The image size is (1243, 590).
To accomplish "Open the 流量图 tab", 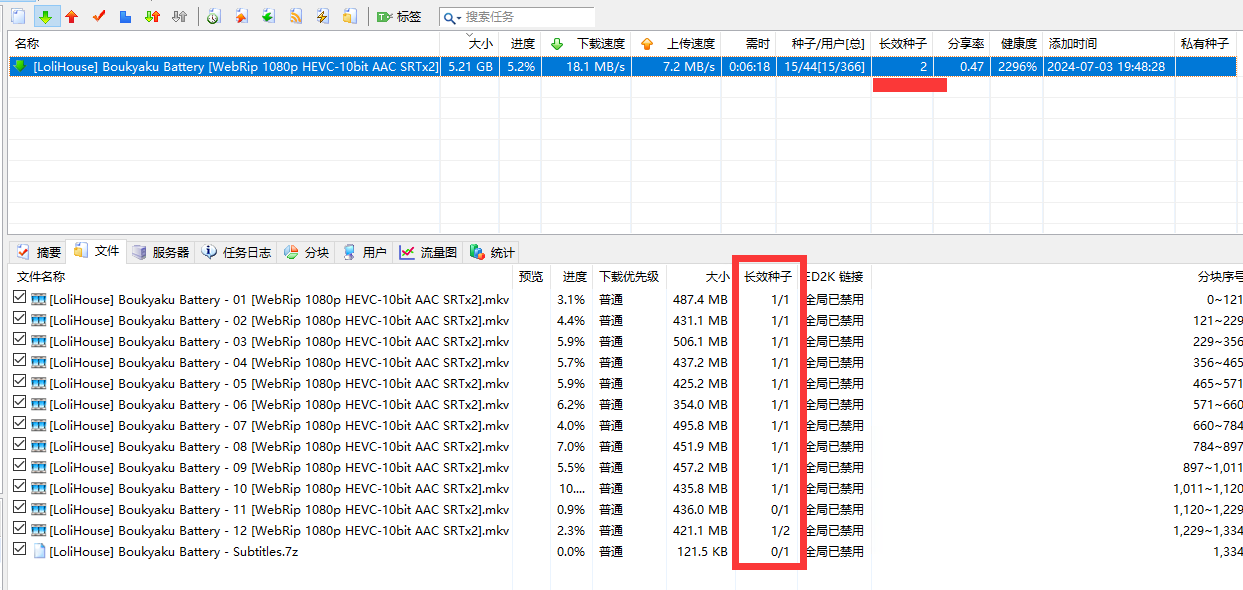I will coord(428,252).
